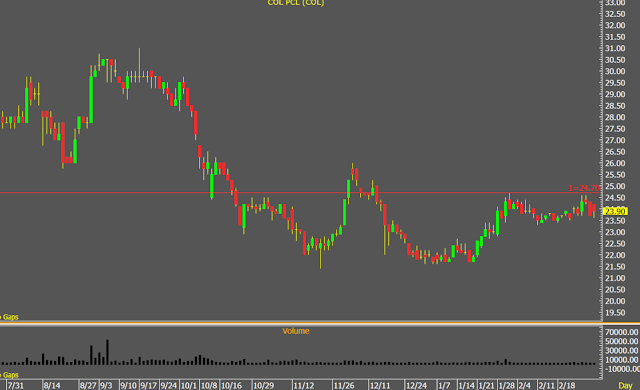Click the 26.00 price axis label
This screenshot has height=390, width=640.
pyautogui.click(x=615, y=163)
